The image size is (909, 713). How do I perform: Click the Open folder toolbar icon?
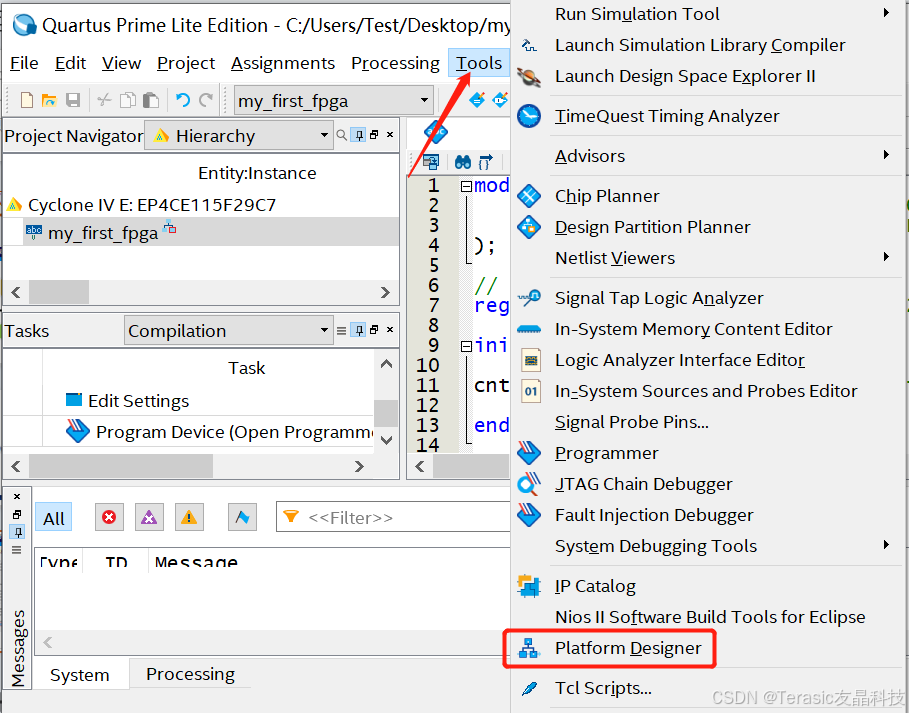49,100
